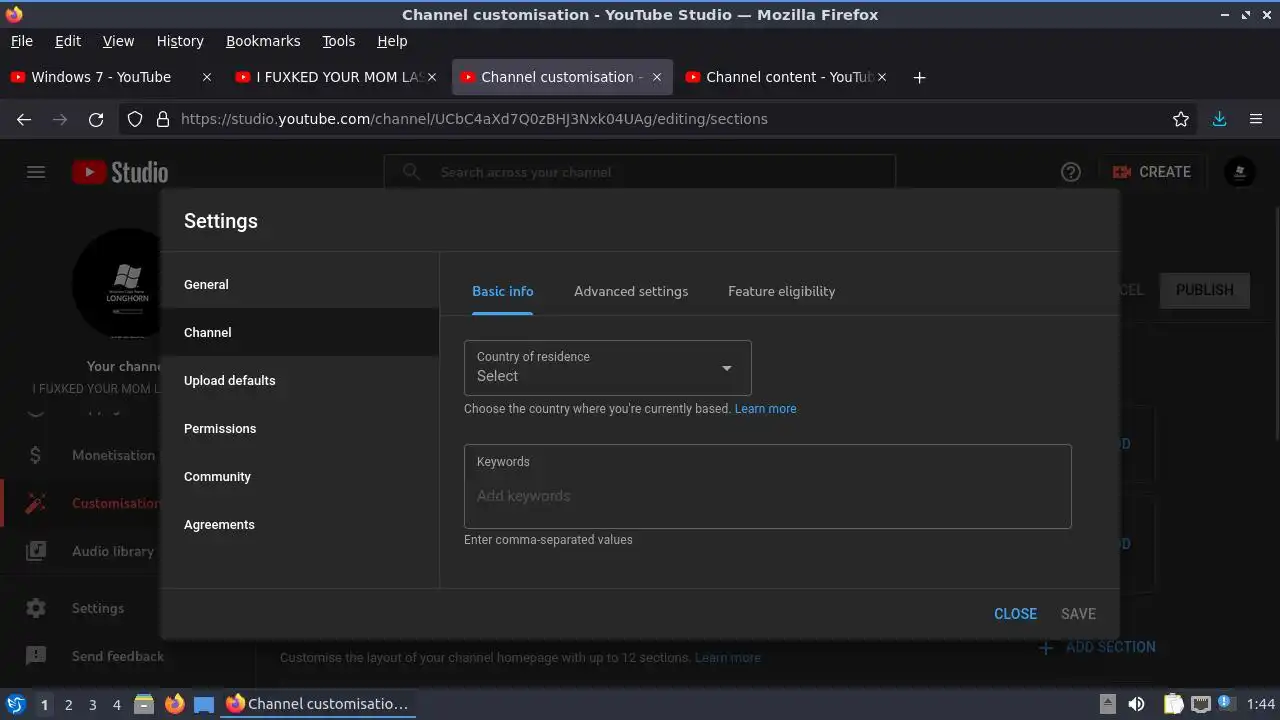Open the Learn more link under Country of residence
This screenshot has height=720, width=1280.
click(766, 409)
